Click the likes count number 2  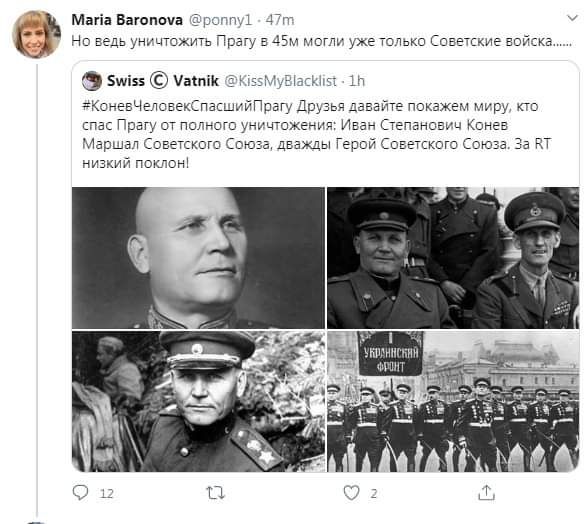pos(374,494)
